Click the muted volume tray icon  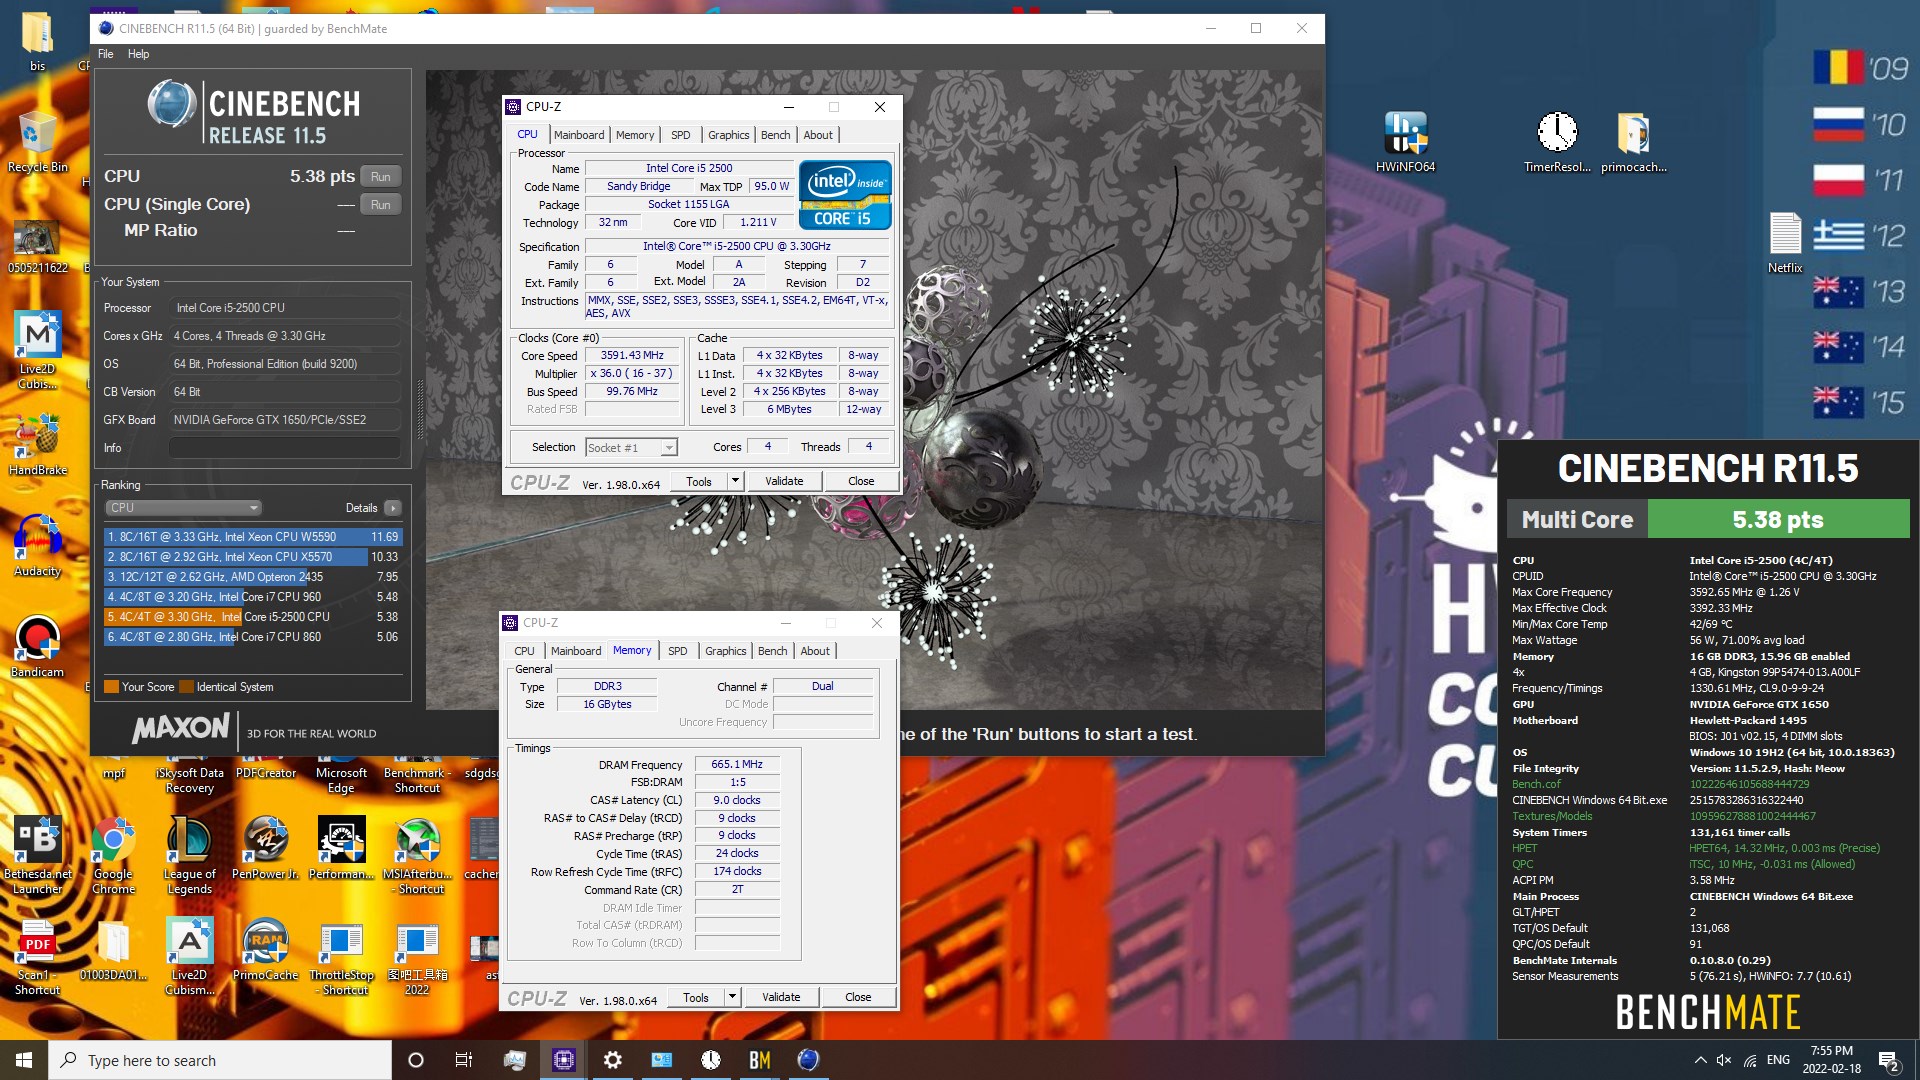[1723, 1060]
